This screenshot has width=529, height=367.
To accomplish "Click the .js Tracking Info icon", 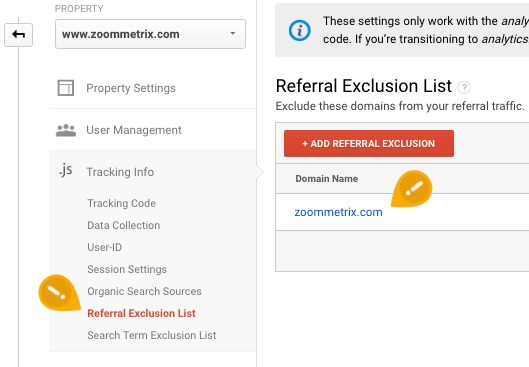I will coord(66,170).
